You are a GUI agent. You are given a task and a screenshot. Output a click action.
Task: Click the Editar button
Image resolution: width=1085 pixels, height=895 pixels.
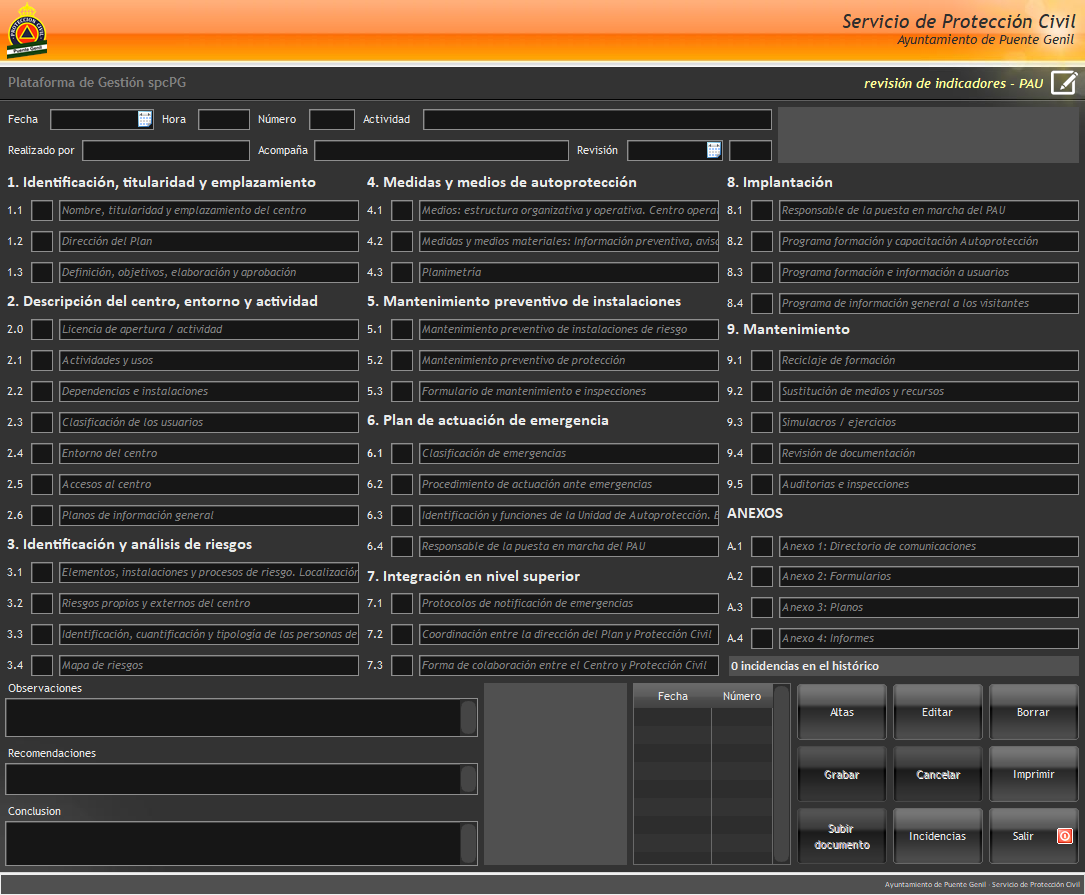pyautogui.click(x=937, y=712)
